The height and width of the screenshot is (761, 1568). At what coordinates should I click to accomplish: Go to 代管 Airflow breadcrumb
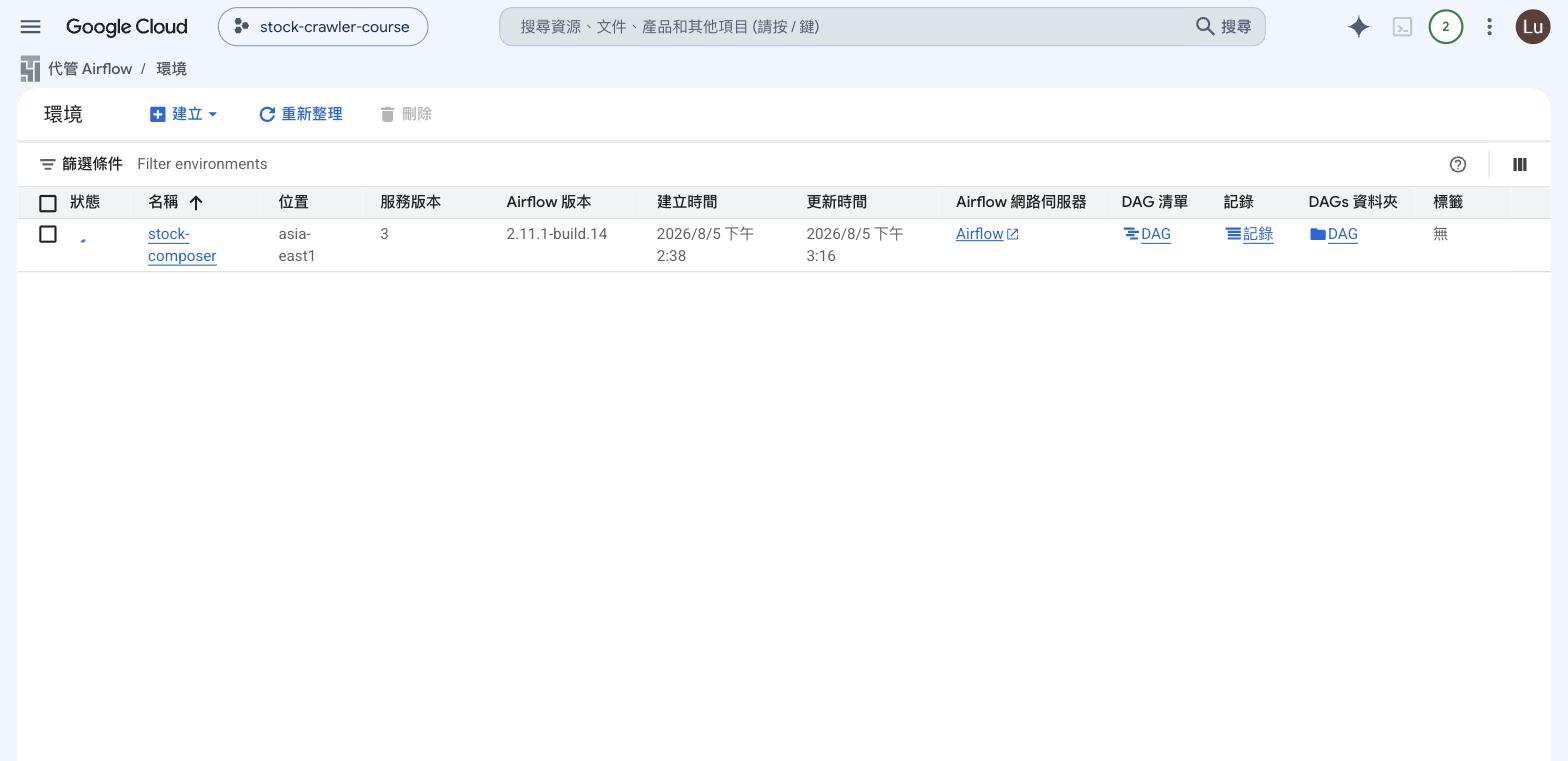coord(90,69)
